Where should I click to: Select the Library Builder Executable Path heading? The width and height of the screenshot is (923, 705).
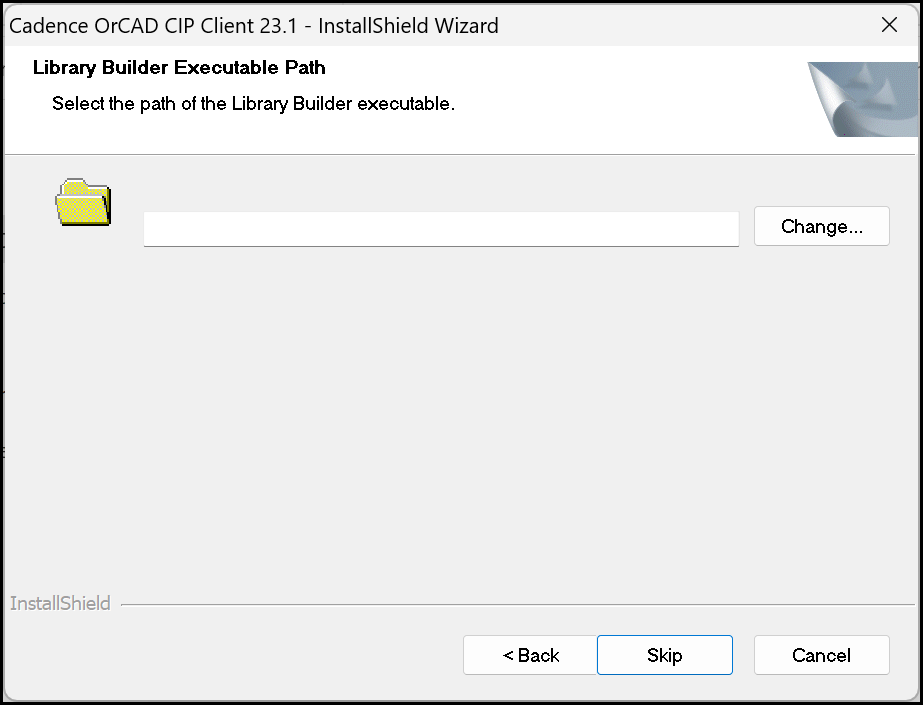179,67
